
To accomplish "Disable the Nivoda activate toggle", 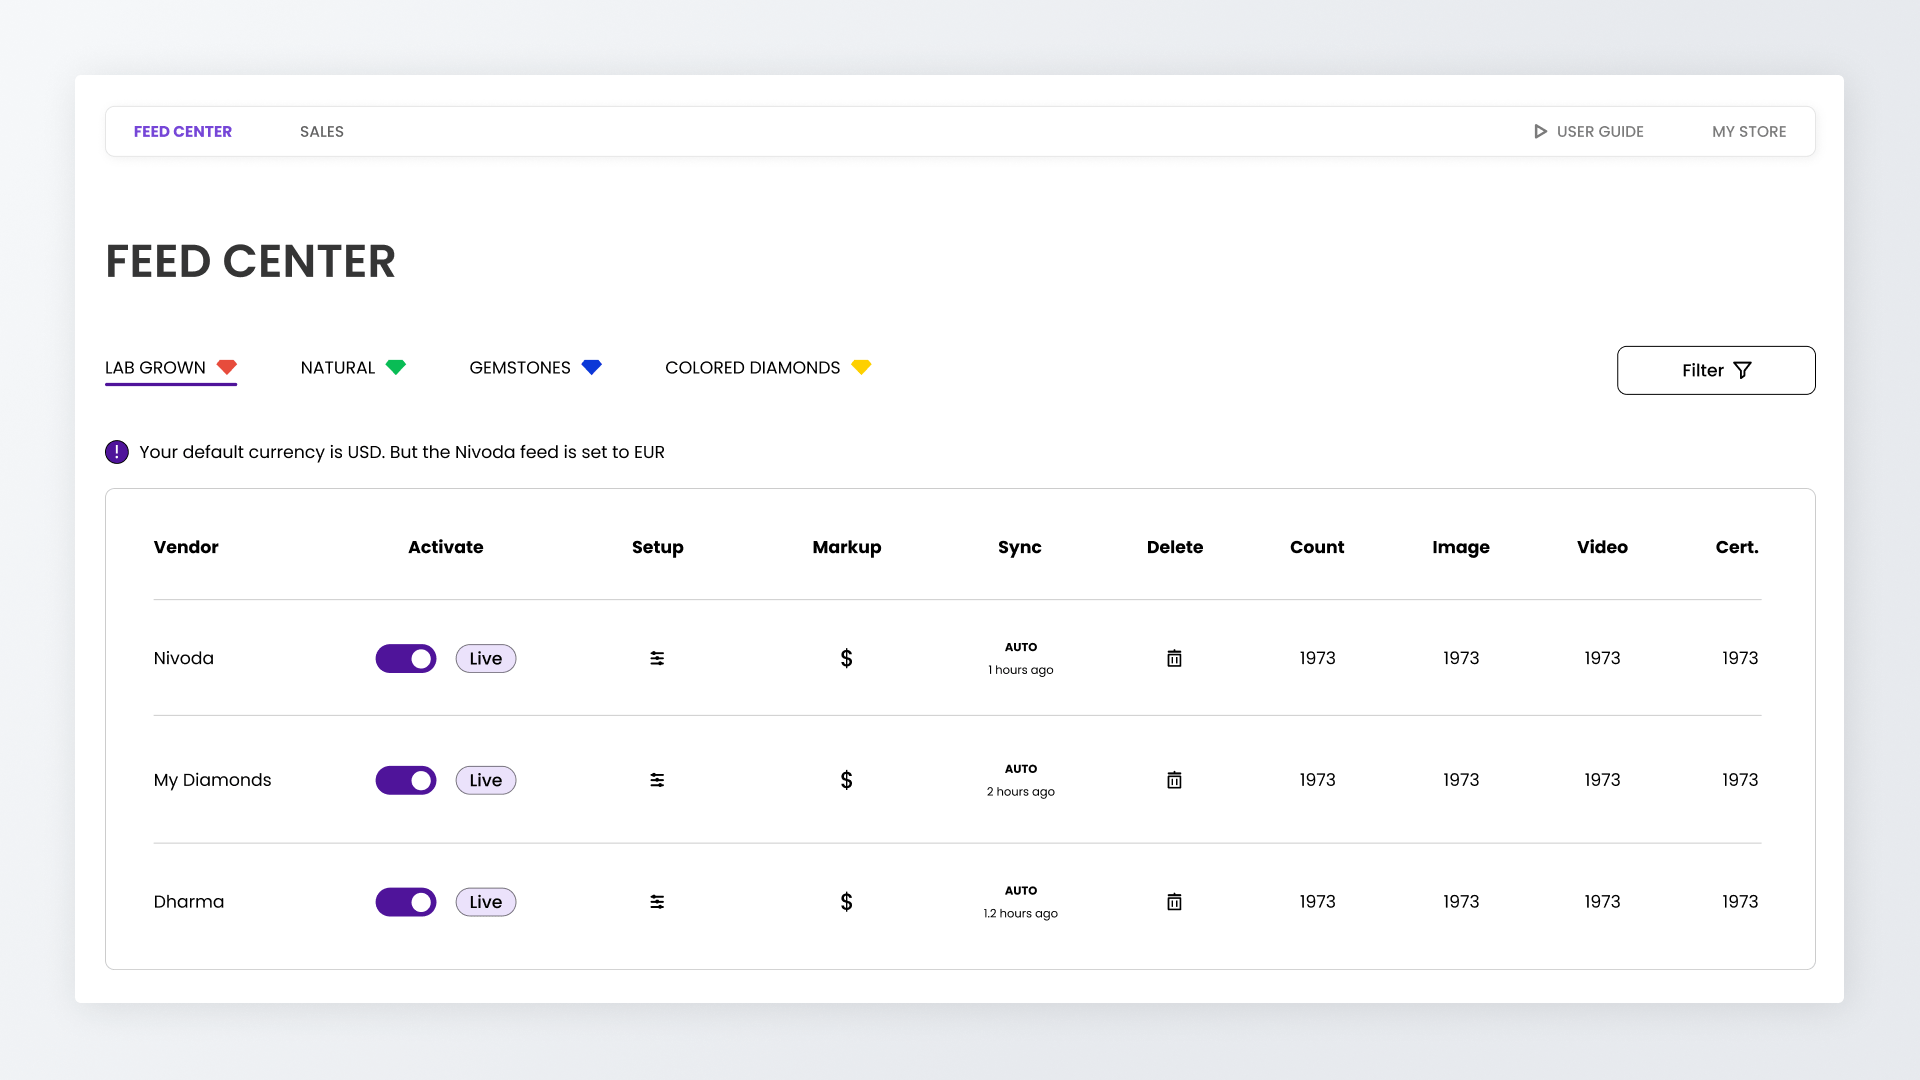I will 406,658.
